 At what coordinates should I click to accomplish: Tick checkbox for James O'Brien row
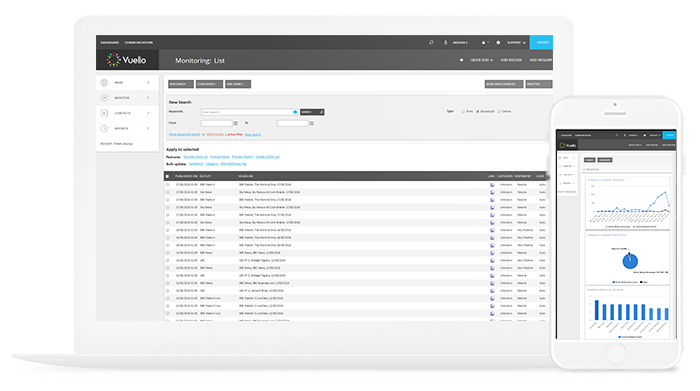click(167, 291)
